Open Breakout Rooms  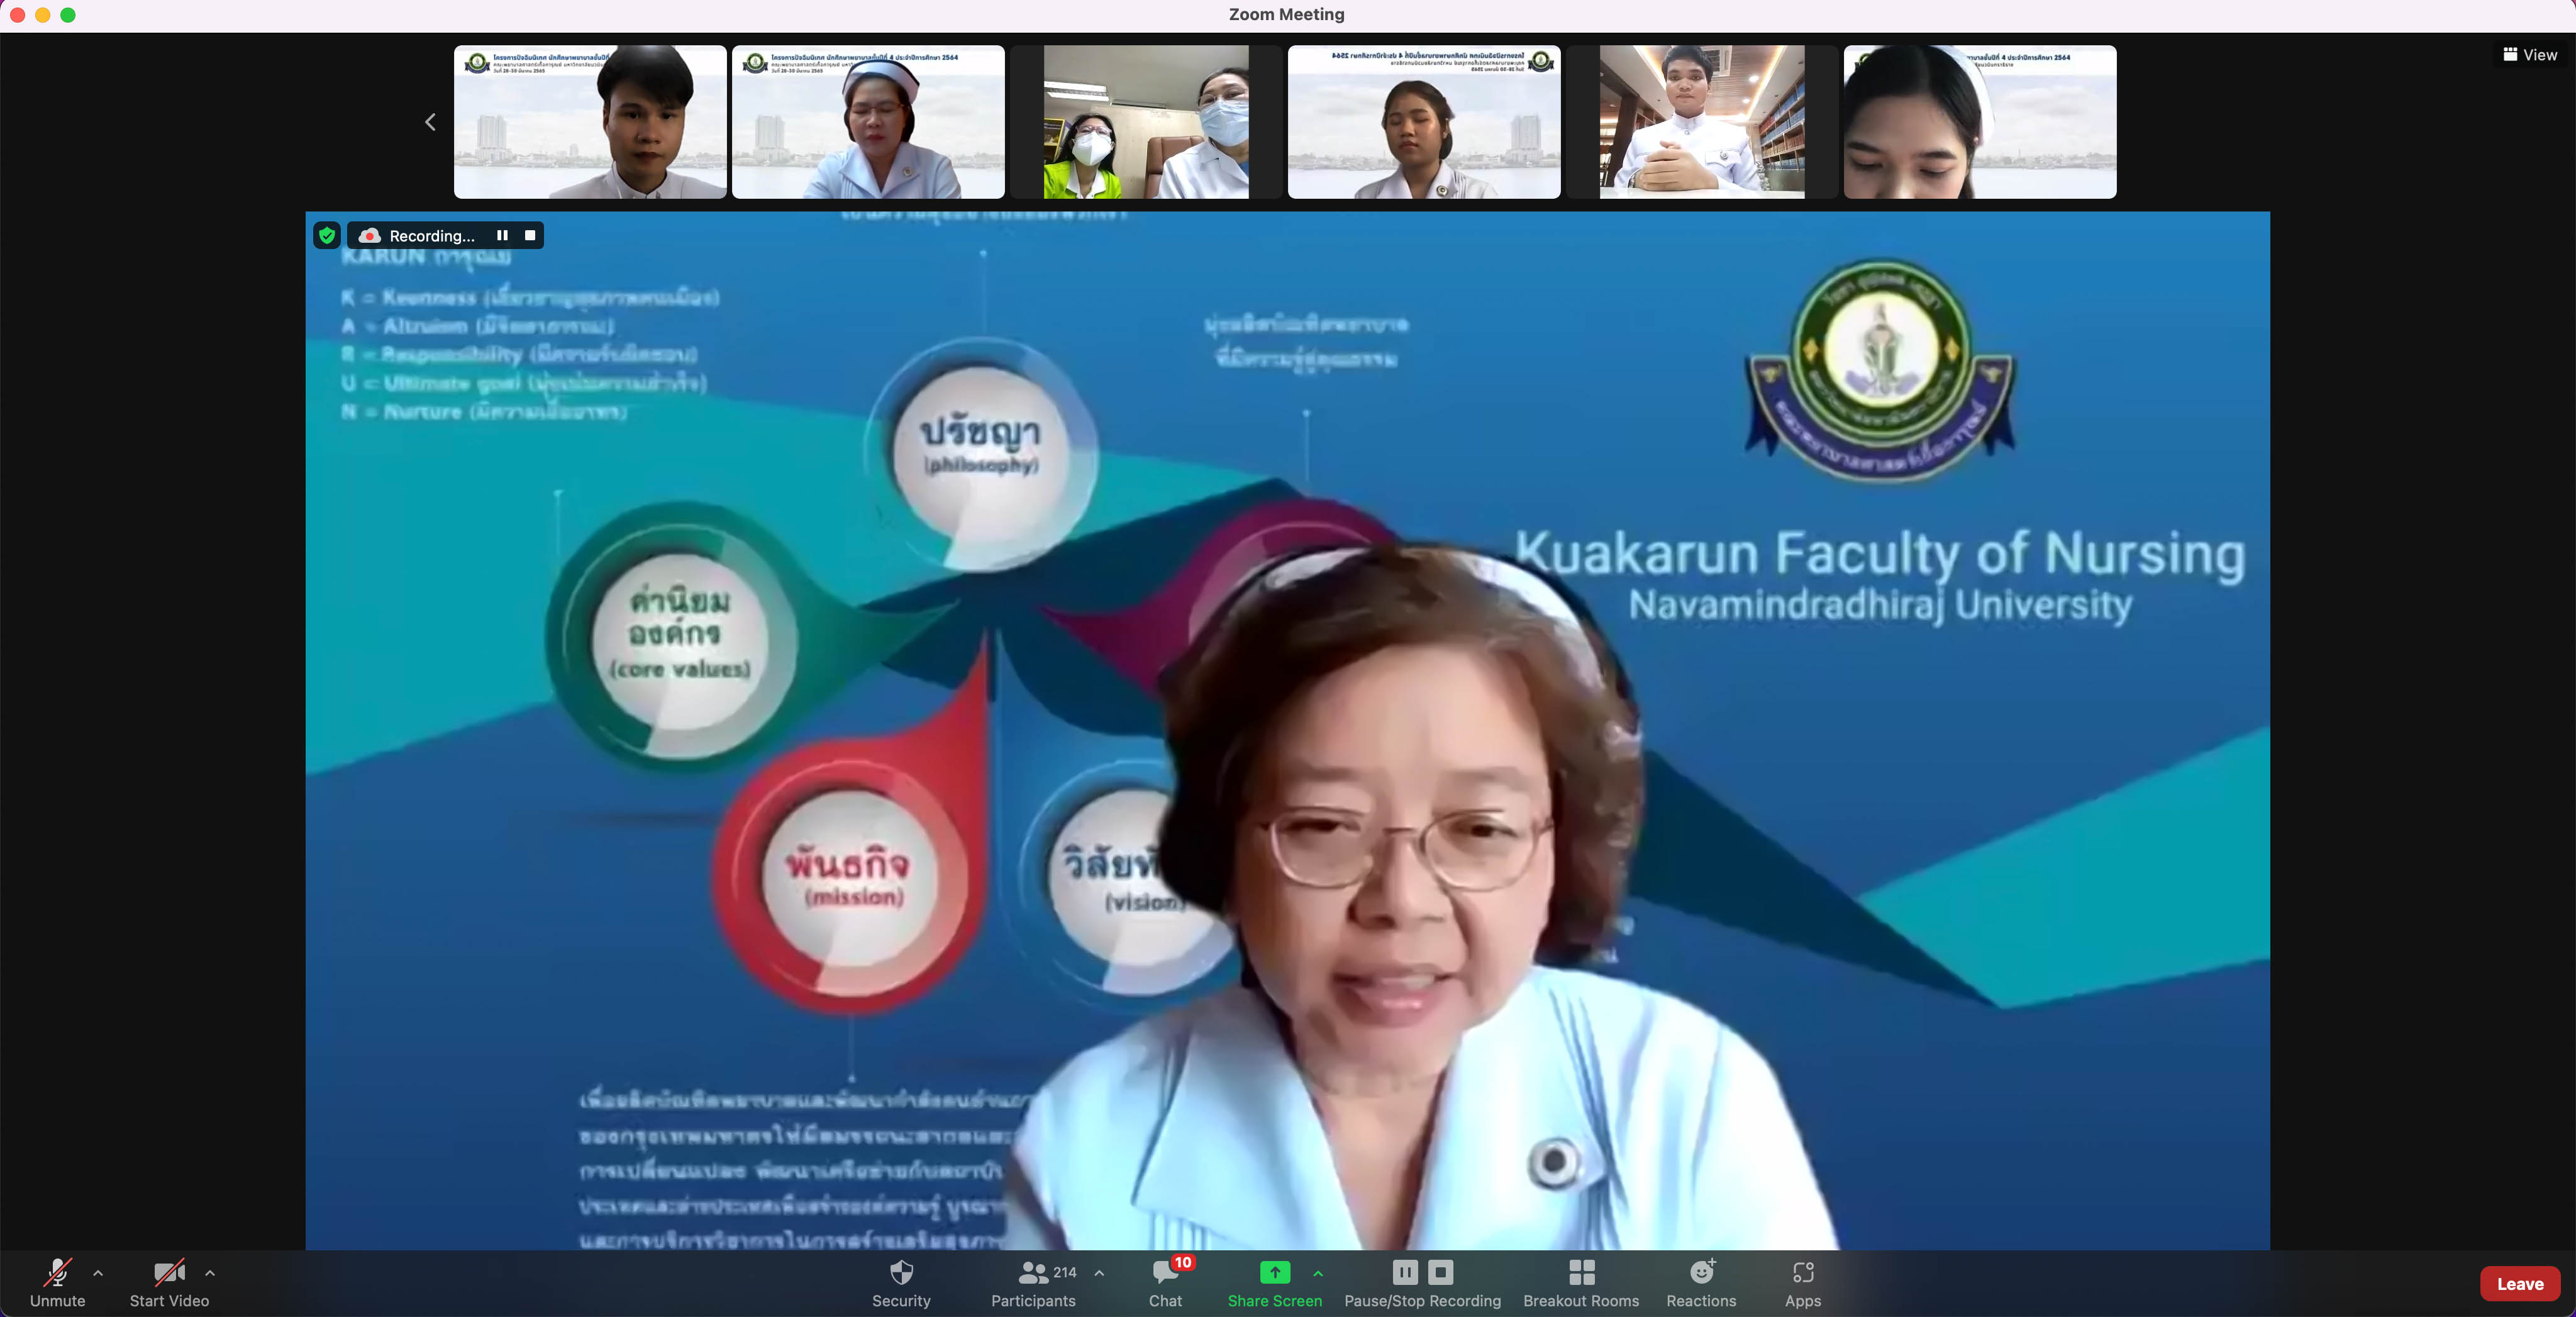point(1581,1283)
